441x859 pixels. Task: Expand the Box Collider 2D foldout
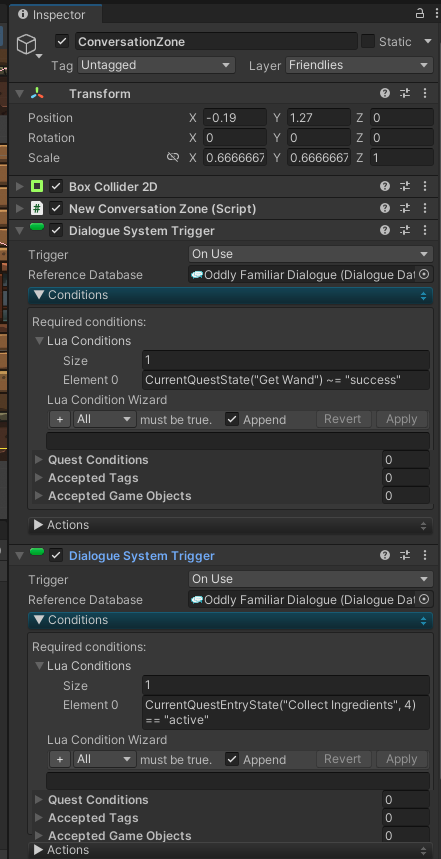[20, 187]
